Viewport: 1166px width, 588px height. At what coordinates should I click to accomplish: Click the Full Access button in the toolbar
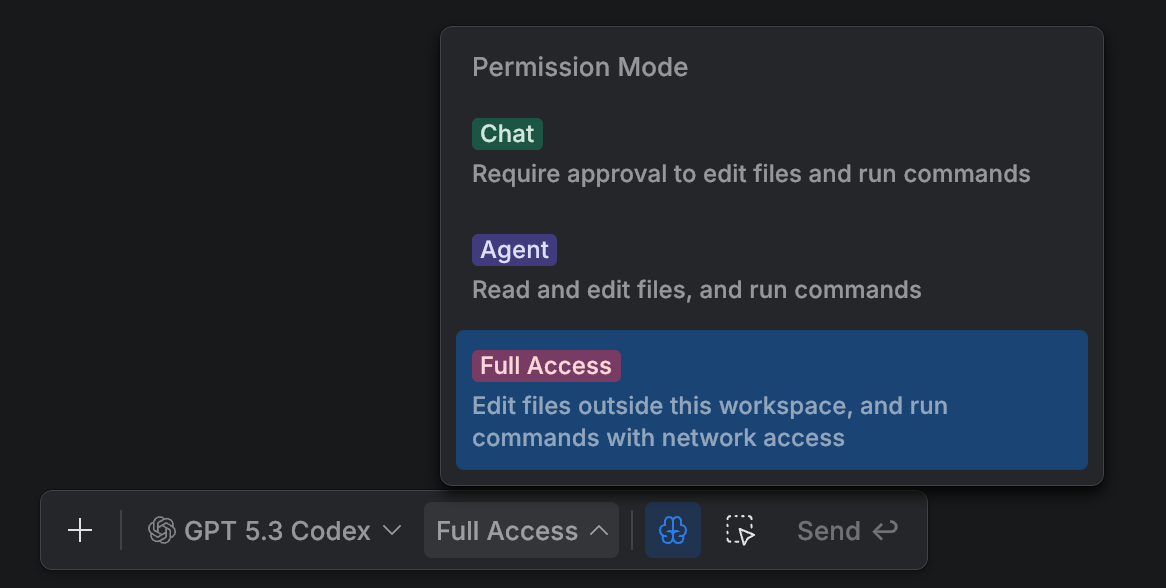pyautogui.click(x=521, y=531)
